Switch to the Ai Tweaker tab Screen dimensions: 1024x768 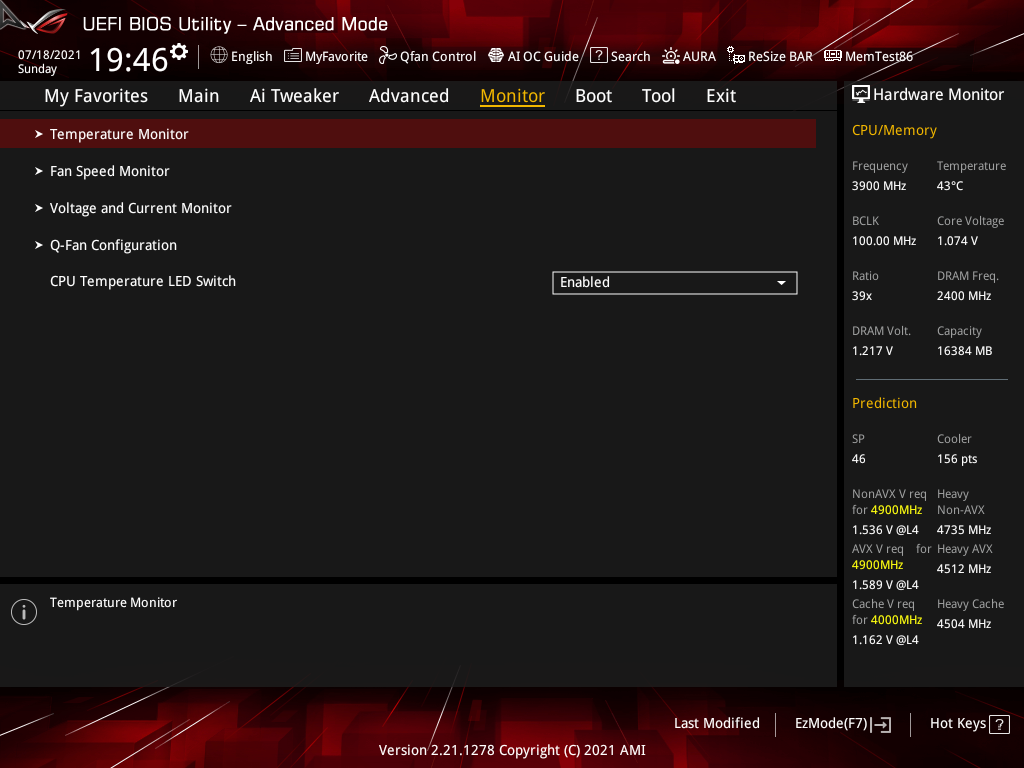tap(294, 95)
